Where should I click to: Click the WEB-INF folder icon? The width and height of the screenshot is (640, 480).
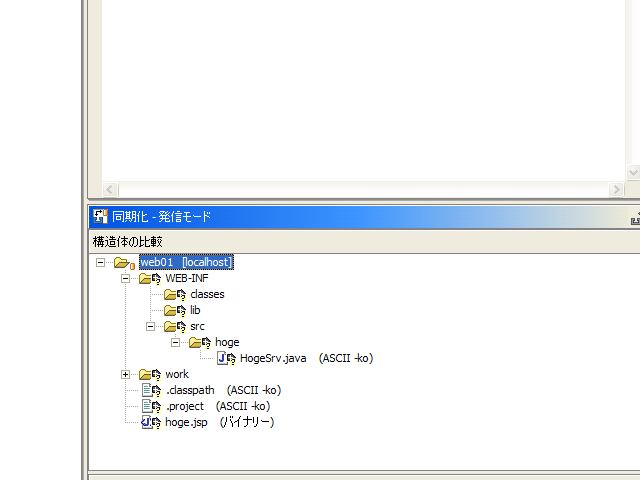click(x=150, y=279)
